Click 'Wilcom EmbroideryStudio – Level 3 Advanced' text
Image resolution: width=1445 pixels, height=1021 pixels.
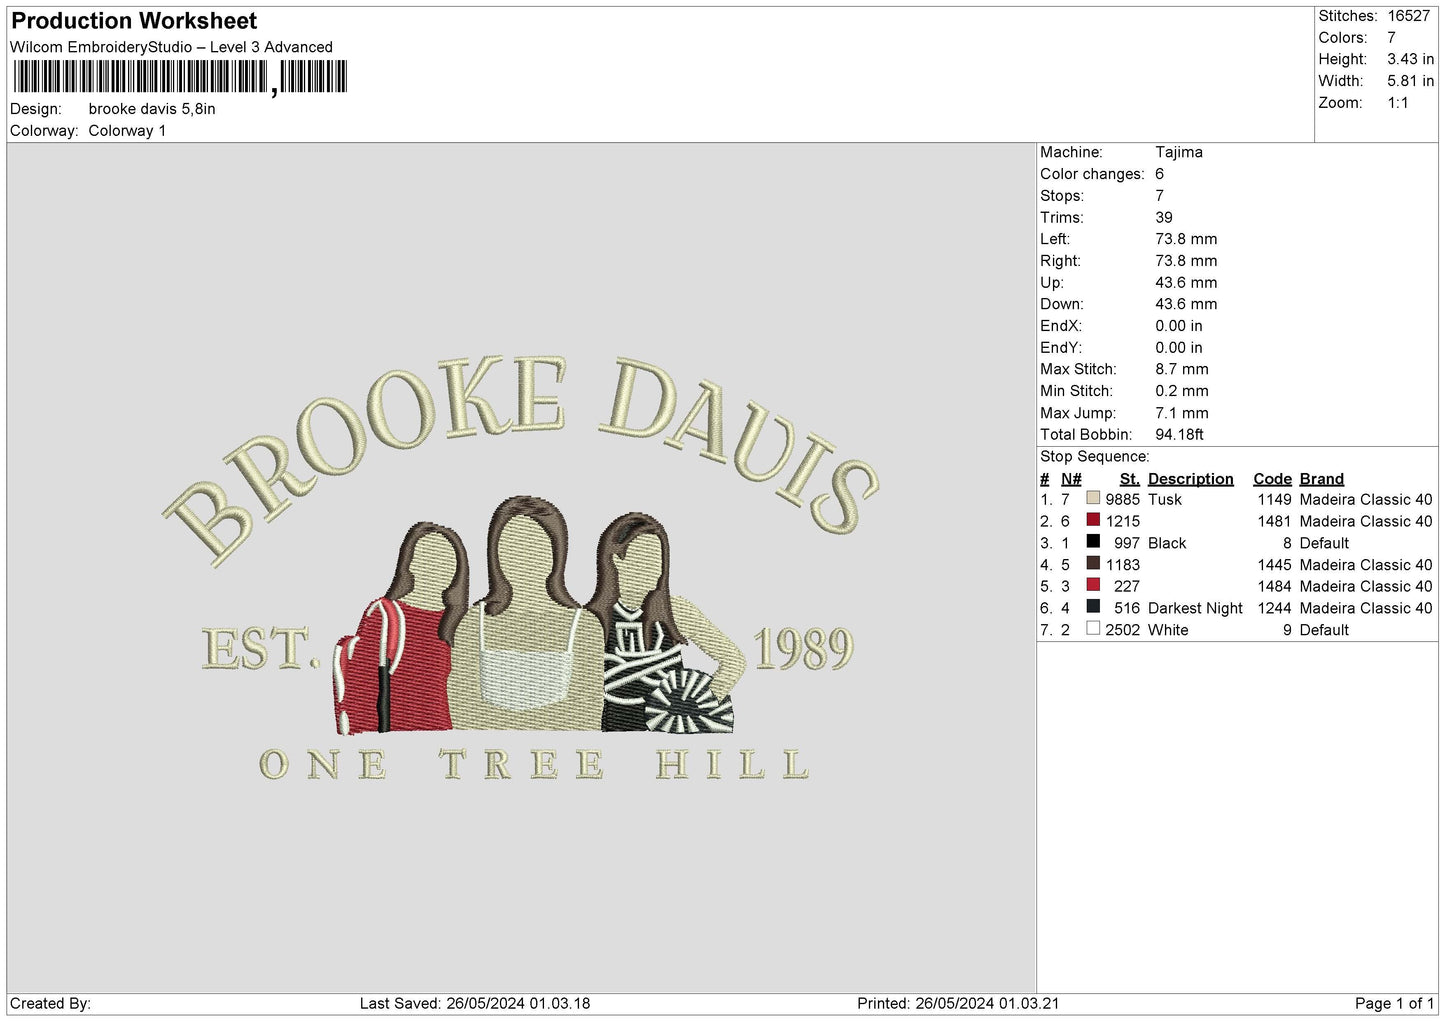click(x=171, y=47)
